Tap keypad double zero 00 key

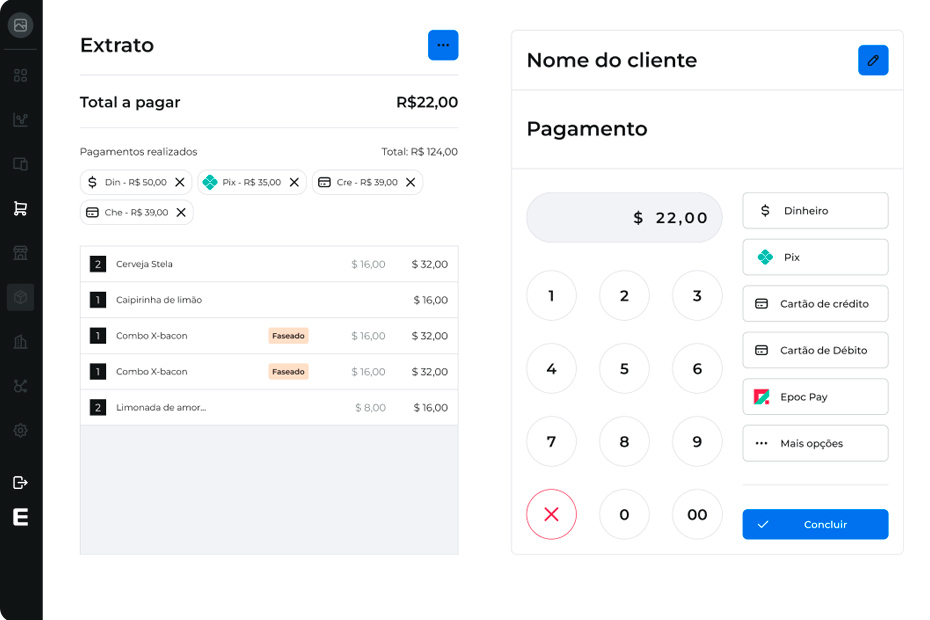[698, 514]
